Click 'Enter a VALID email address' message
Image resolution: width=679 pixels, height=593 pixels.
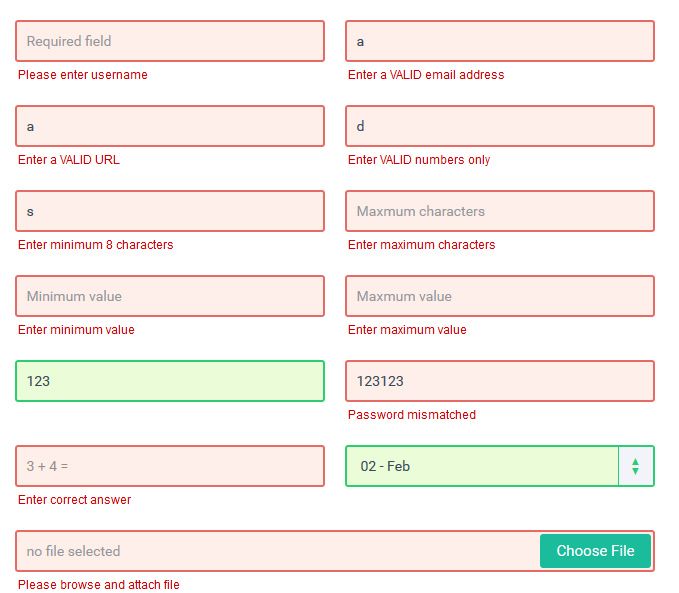coord(426,75)
